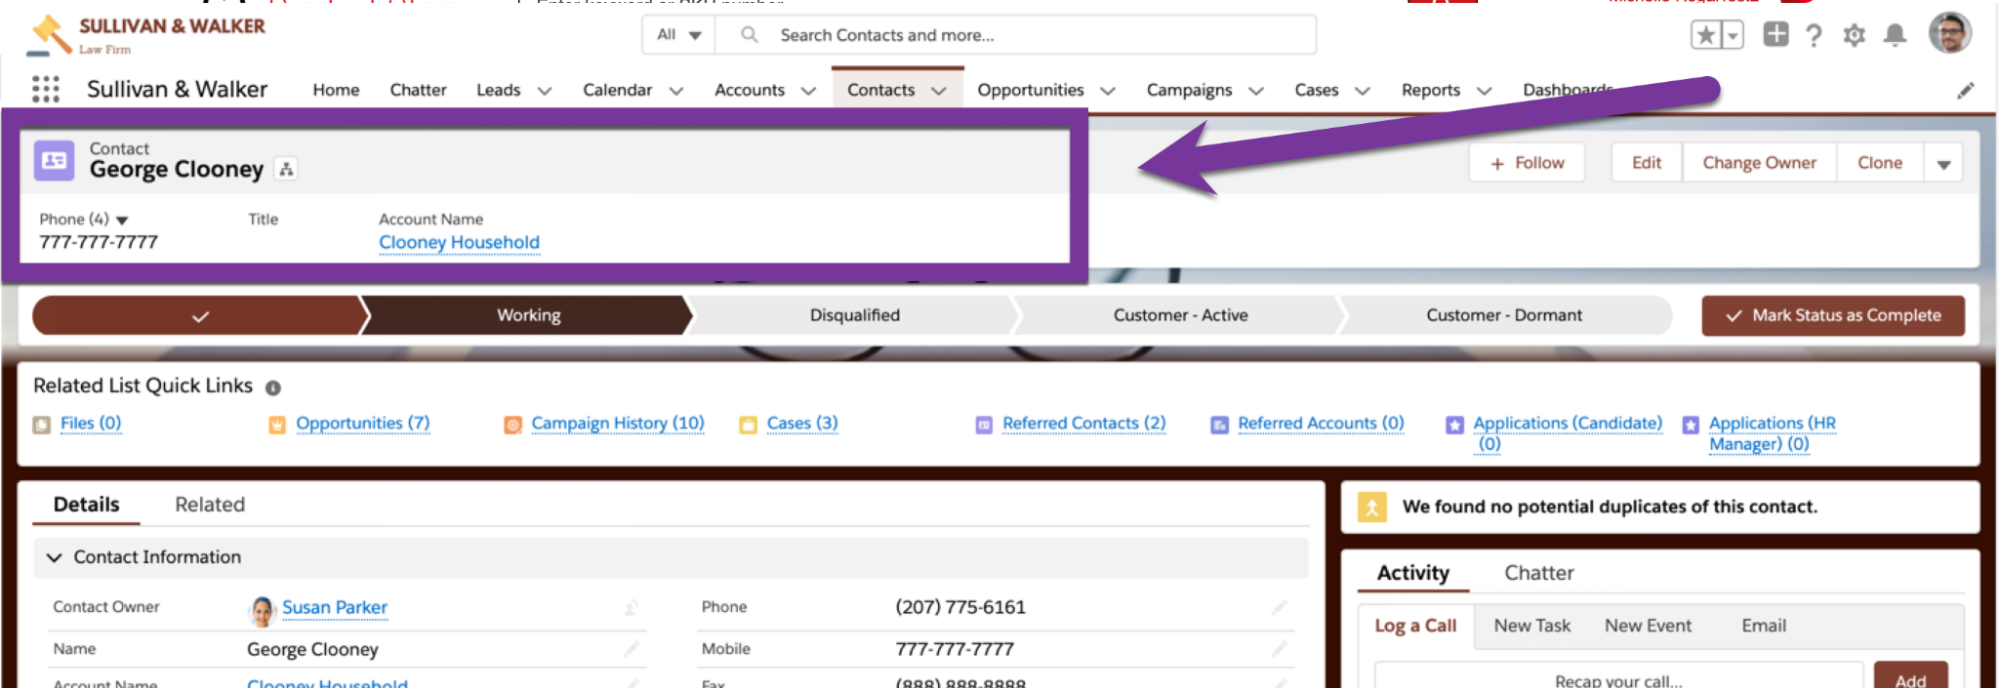The width and height of the screenshot is (1999, 689).
Task: Expand the Leads tab chevron
Action: pyautogui.click(x=545, y=91)
